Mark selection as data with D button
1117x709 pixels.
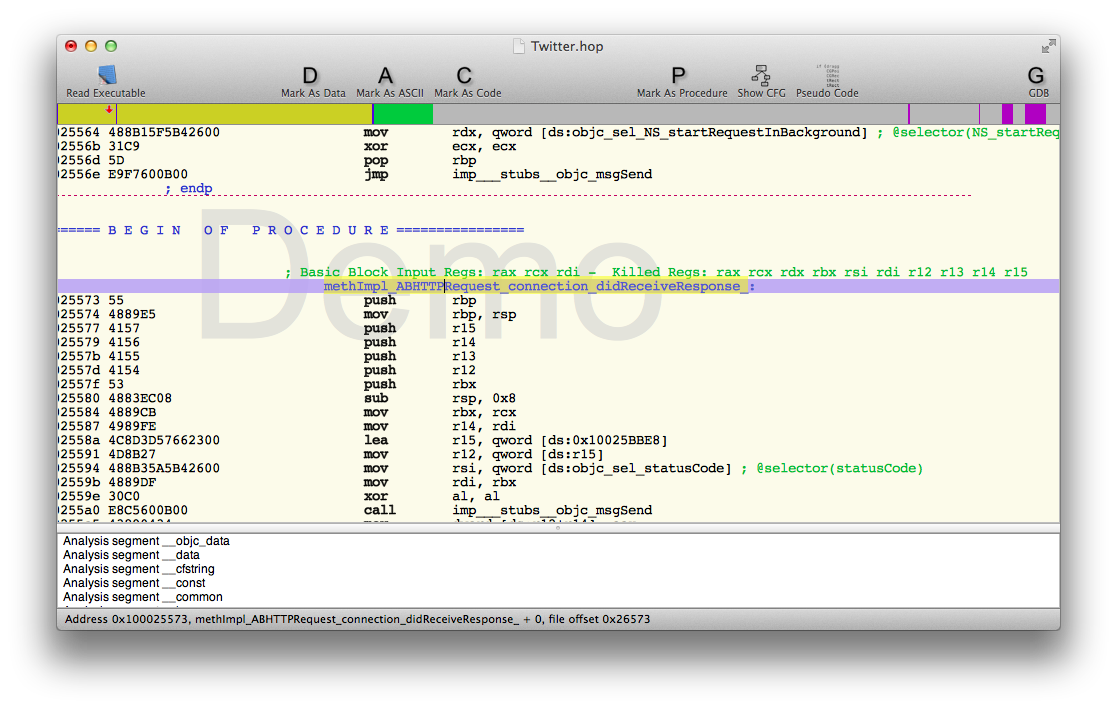tap(309, 76)
